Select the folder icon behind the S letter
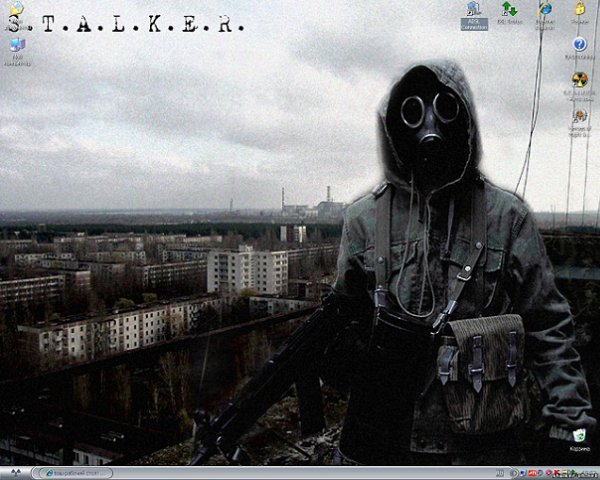Screen dimensions: 600x480 click(16, 8)
